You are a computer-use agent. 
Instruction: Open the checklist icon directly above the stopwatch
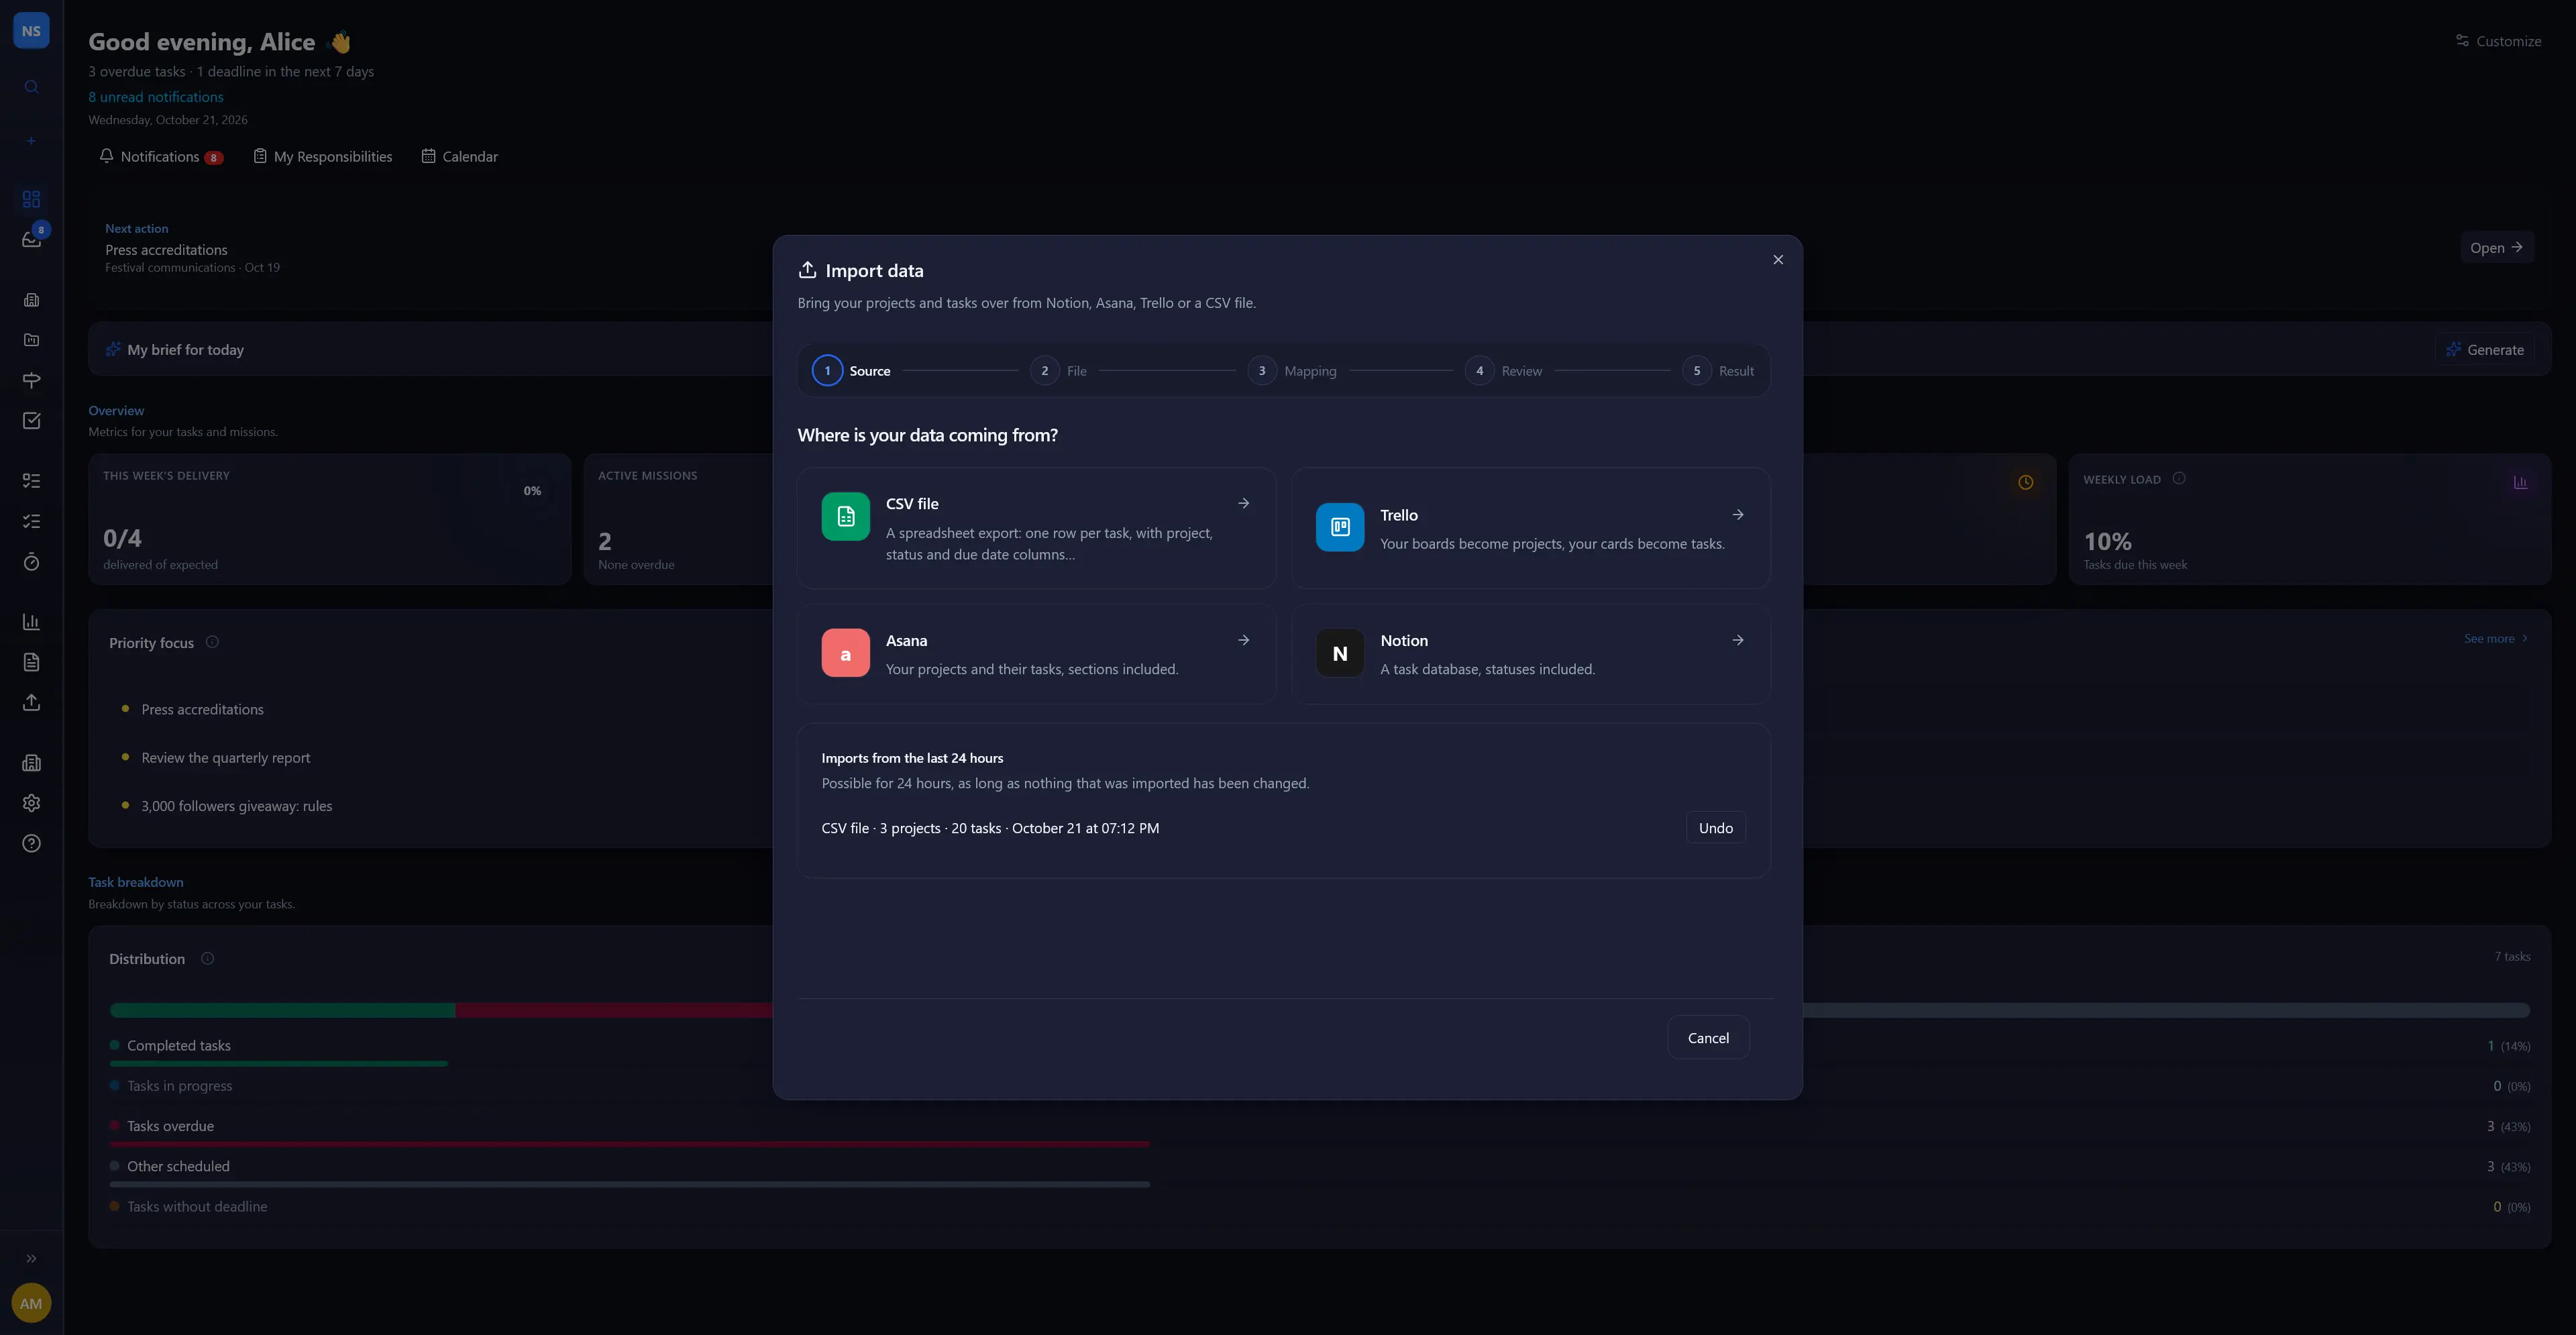pos(31,521)
